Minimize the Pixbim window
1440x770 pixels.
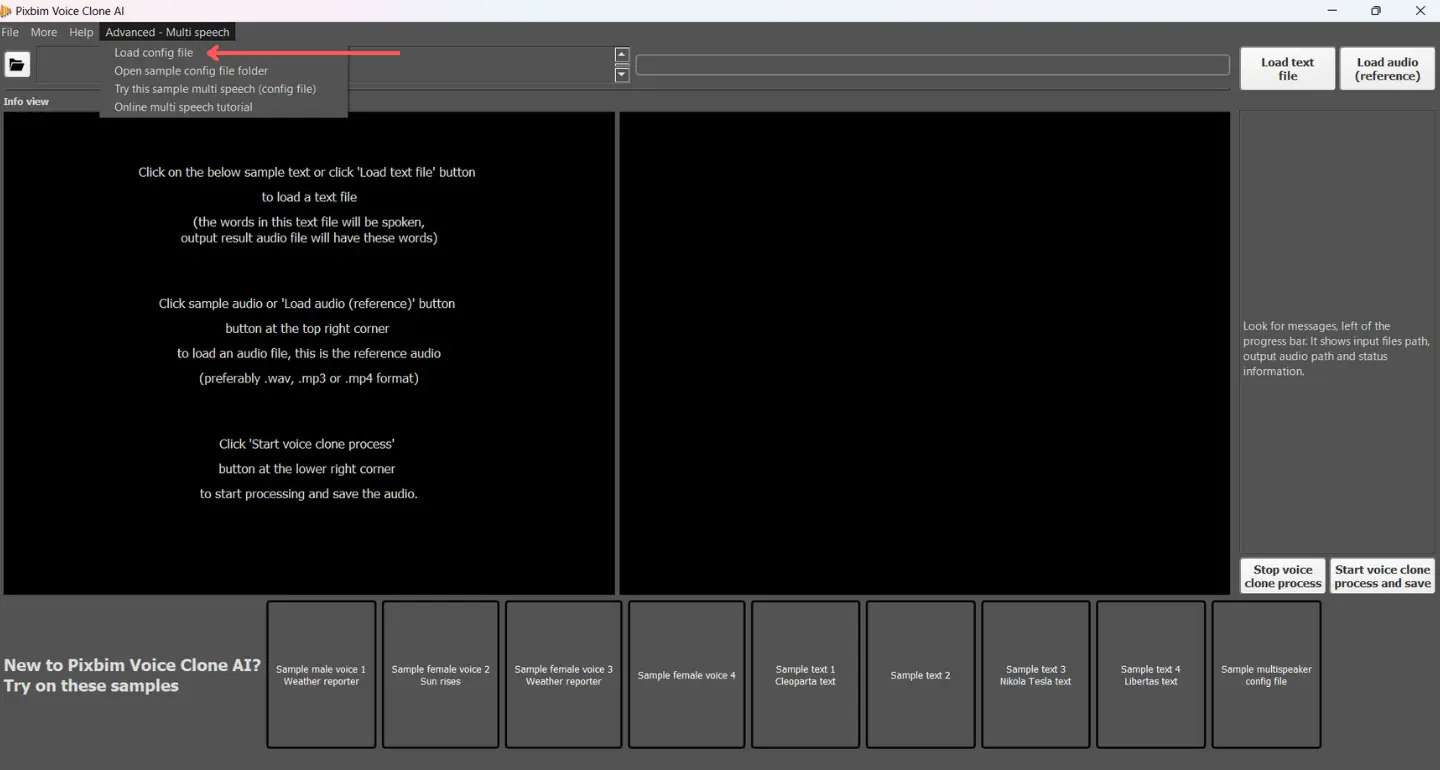[1332, 10]
